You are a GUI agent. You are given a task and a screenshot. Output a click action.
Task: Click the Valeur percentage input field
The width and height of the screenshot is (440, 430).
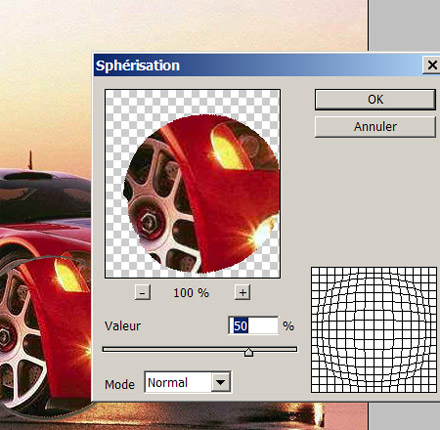coord(254,326)
